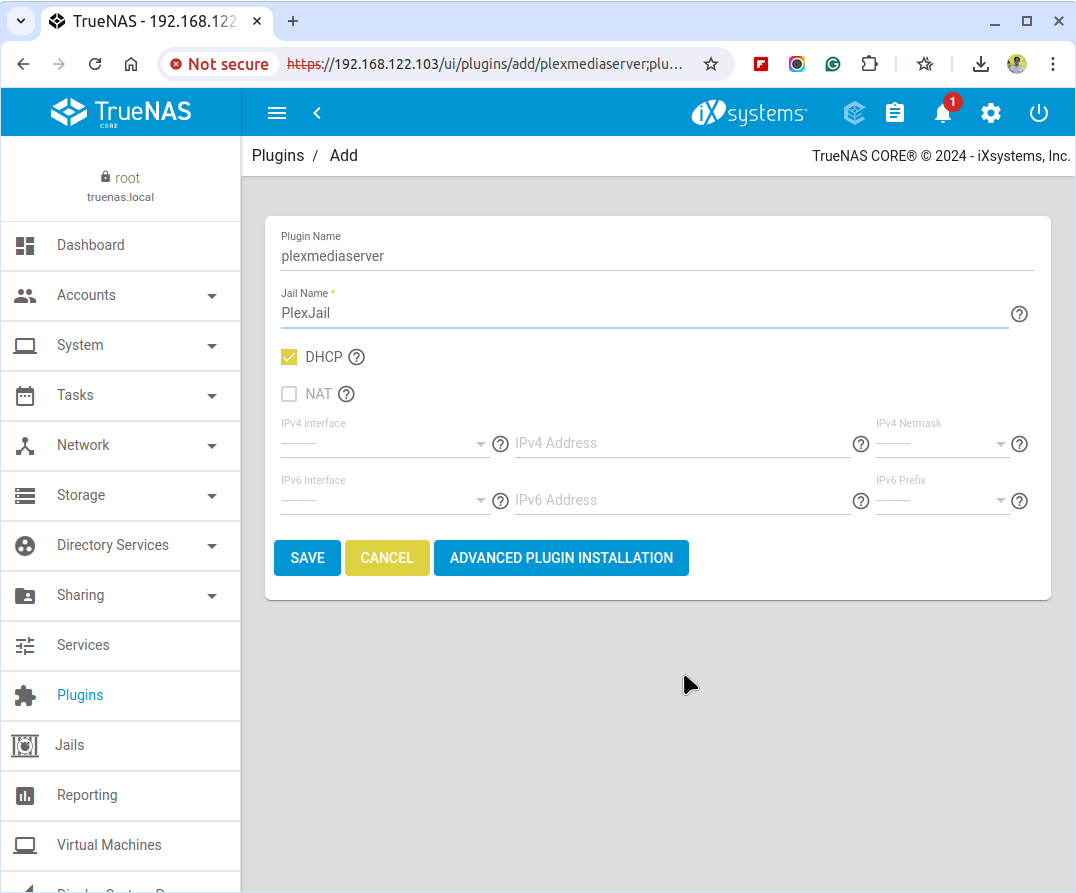Viewport: 1076px width, 893px height.
Task: Click the browser reload icon
Action: click(x=95, y=64)
